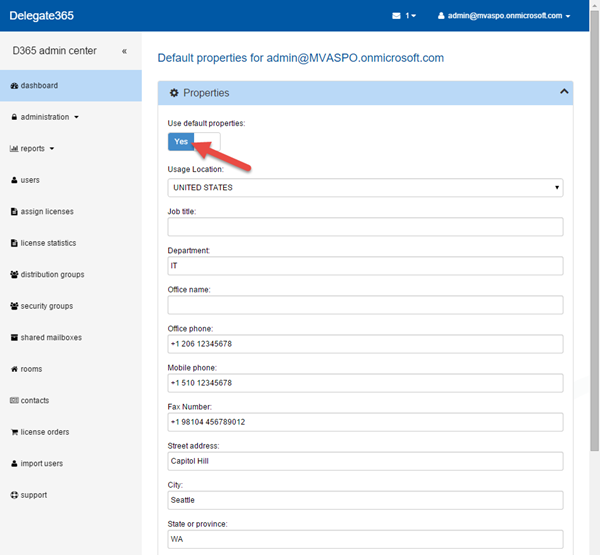Open the dashboard menu item
The image size is (600, 555).
(71, 86)
